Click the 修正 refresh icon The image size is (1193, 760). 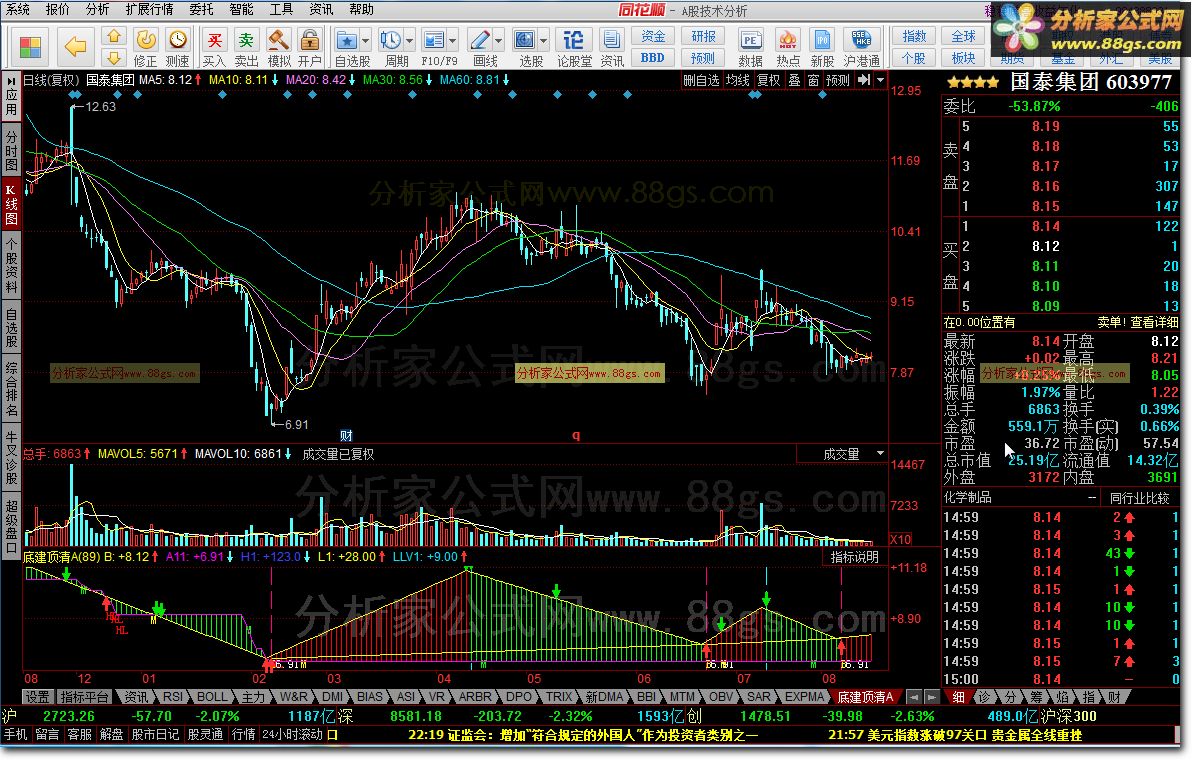pyautogui.click(x=145, y=40)
